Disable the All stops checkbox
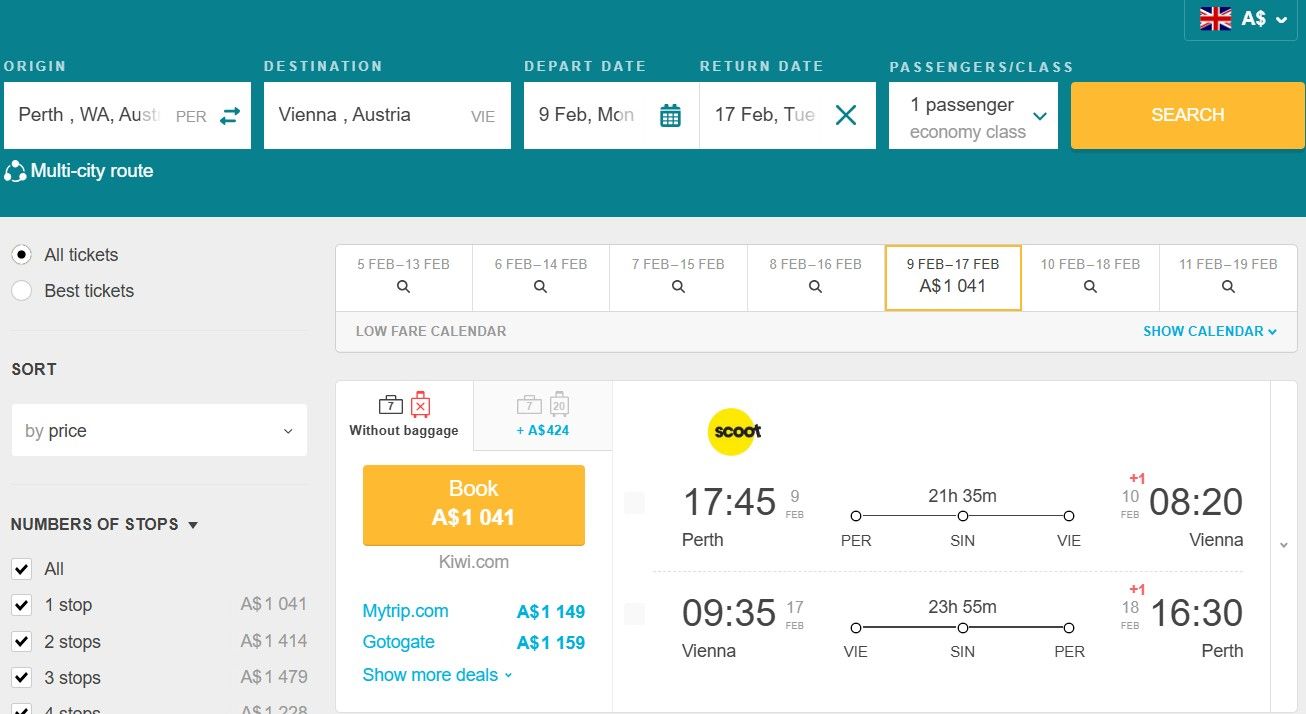Screen dimensions: 1306x714 [21, 568]
